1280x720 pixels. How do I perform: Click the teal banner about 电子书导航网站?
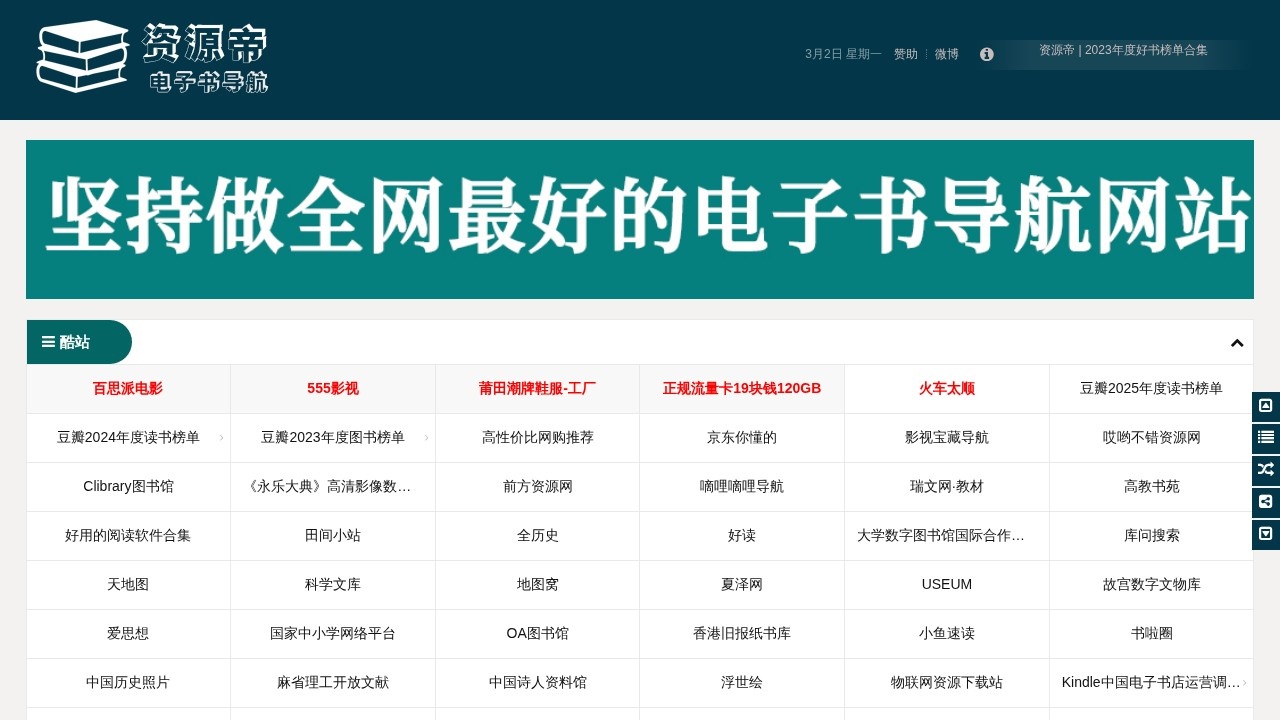coord(639,219)
